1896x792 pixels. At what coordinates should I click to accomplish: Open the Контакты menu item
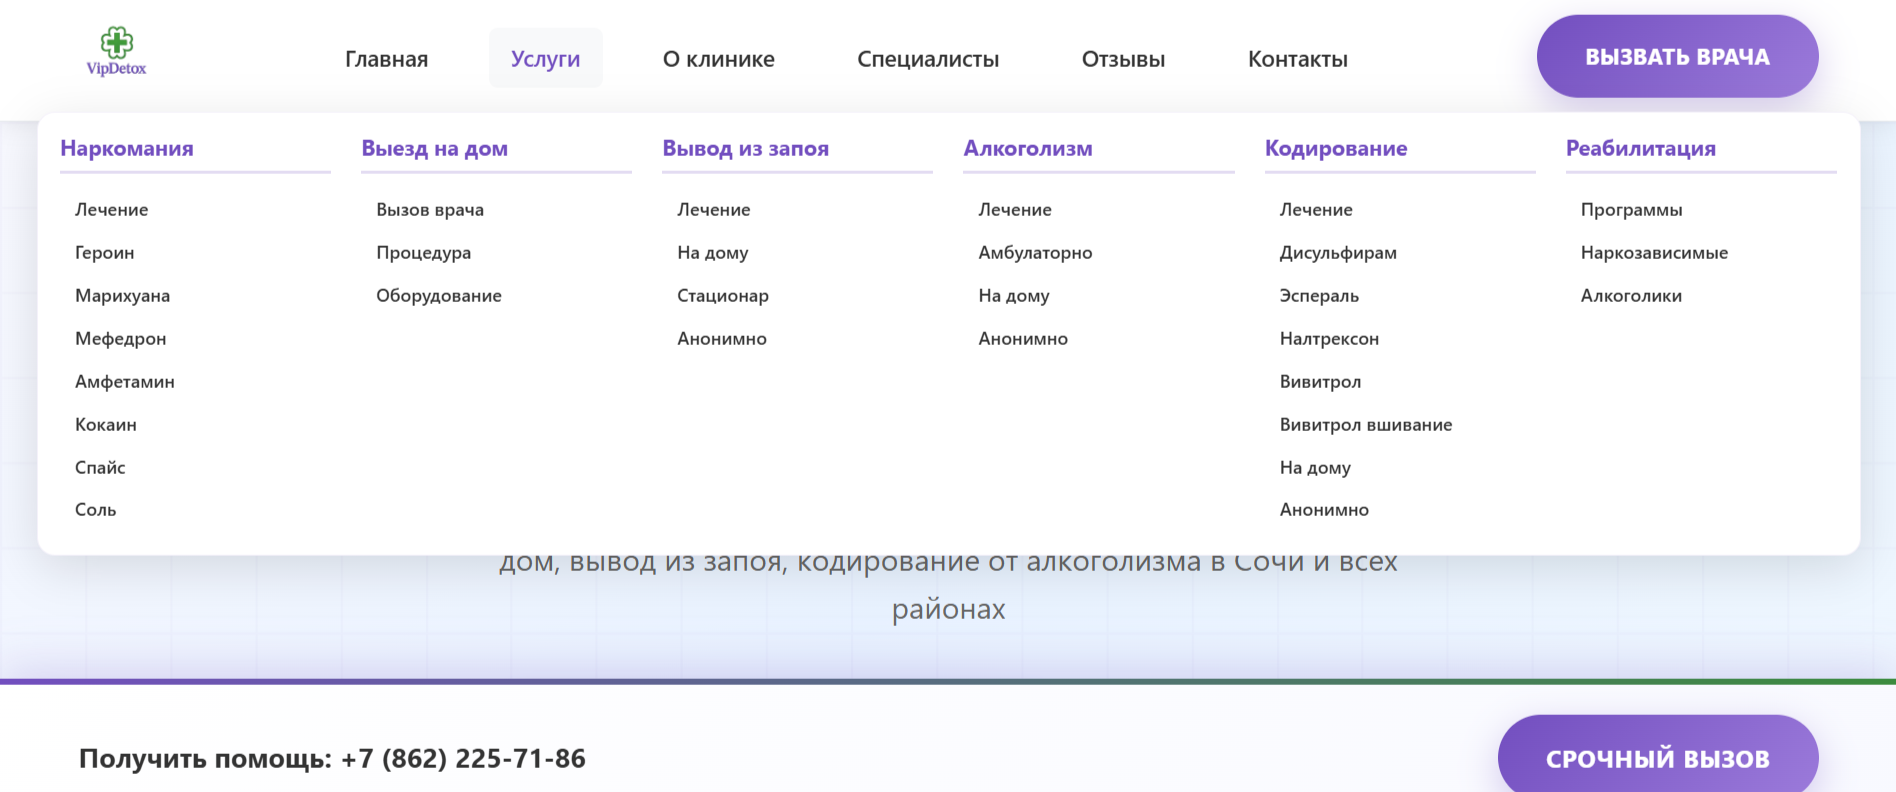[1298, 59]
